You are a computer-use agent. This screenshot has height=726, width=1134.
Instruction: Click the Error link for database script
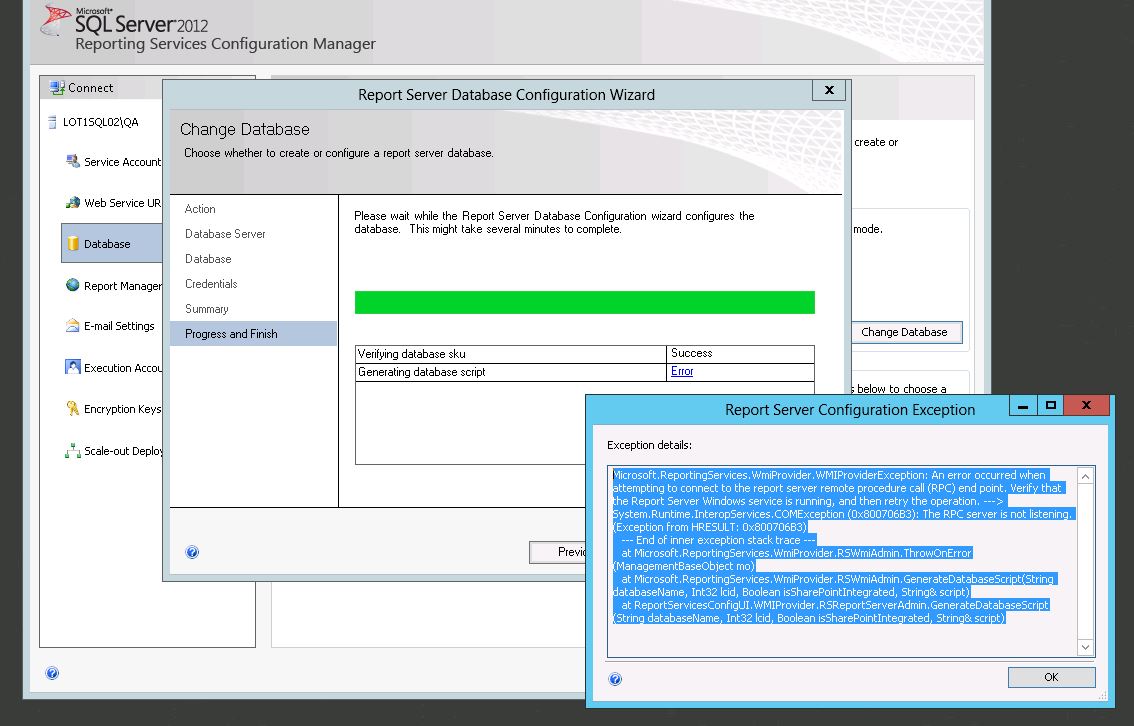(682, 371)
